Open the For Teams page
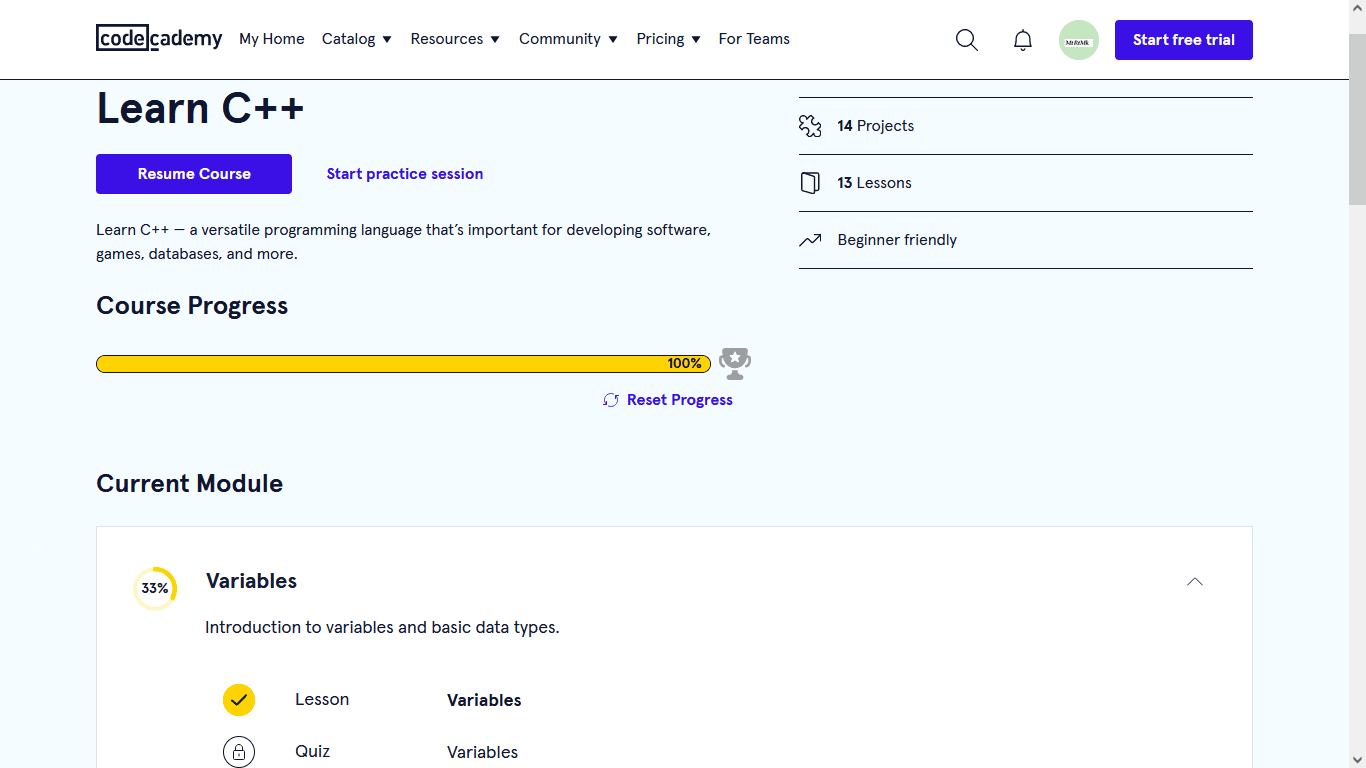The height and width of the screenshot is (768, 1366). click(754, 39)
